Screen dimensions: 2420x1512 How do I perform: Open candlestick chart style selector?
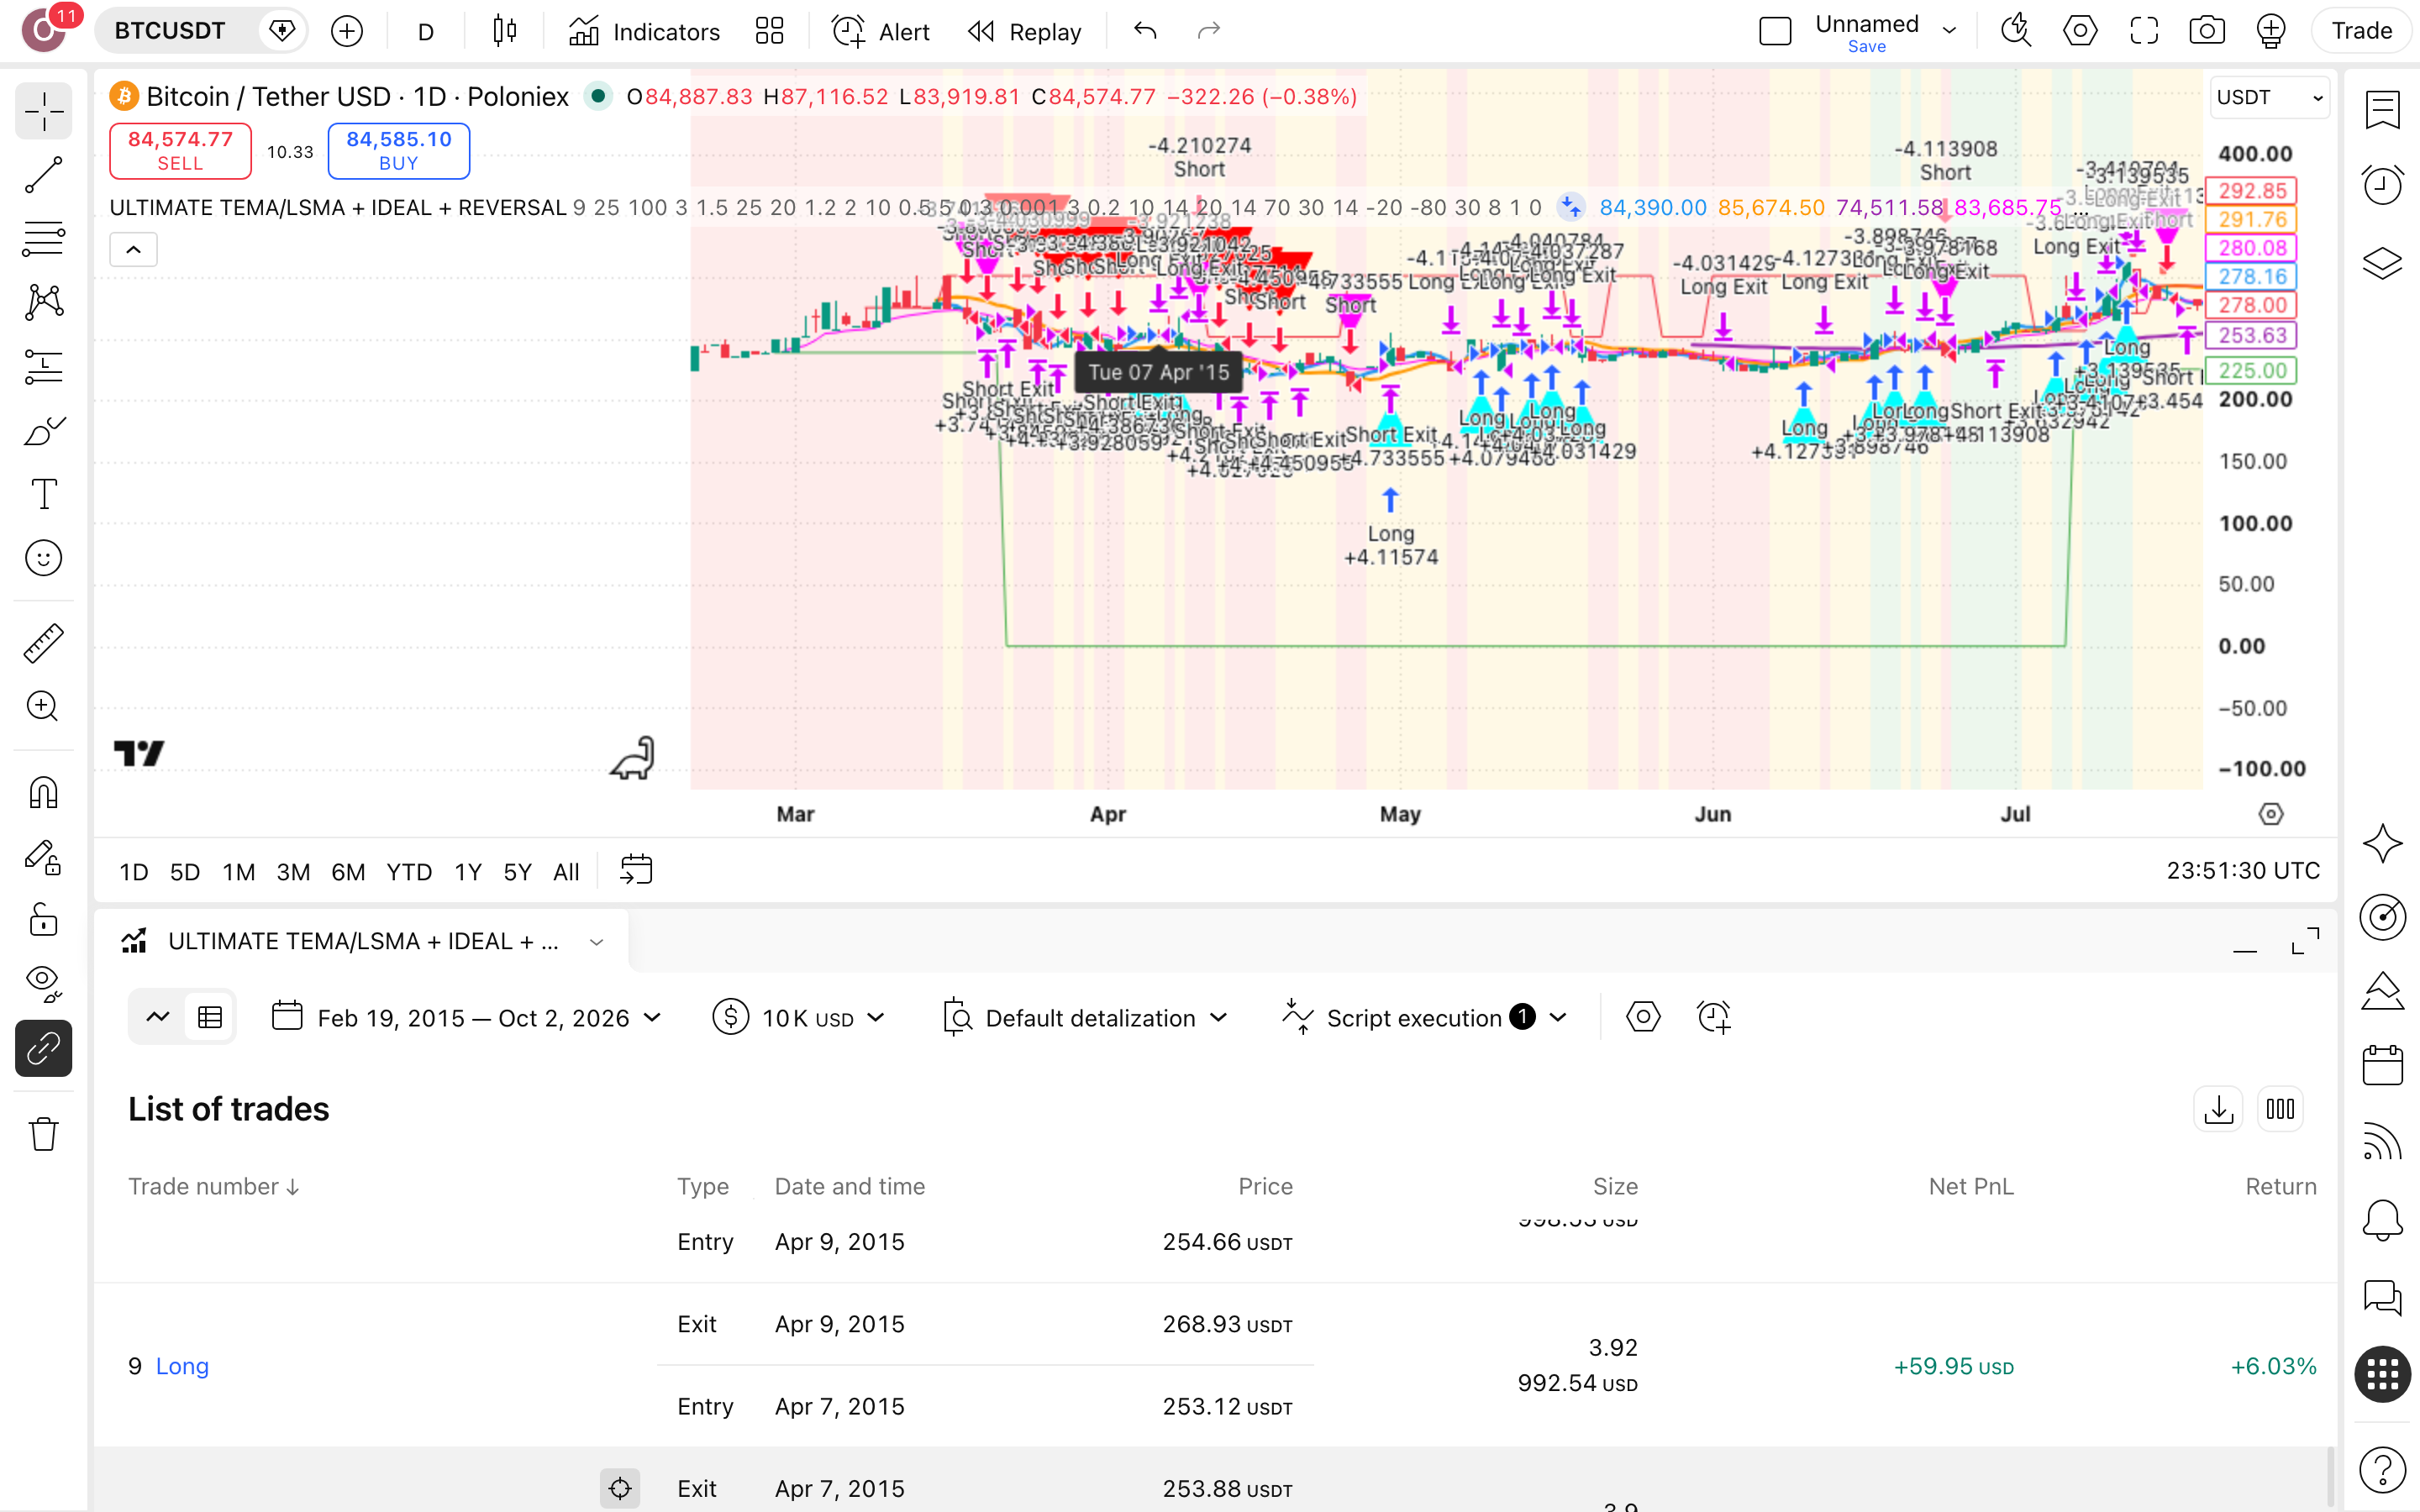coord(505,31)
